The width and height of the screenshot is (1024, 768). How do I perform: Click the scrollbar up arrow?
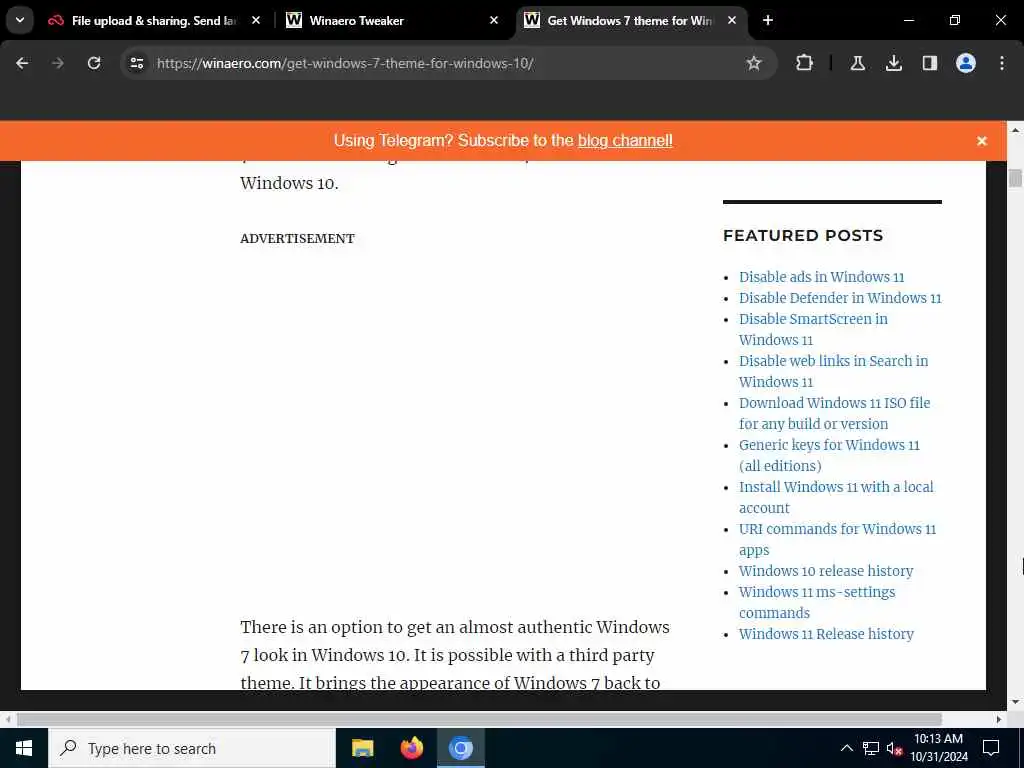click(1015, 130)
